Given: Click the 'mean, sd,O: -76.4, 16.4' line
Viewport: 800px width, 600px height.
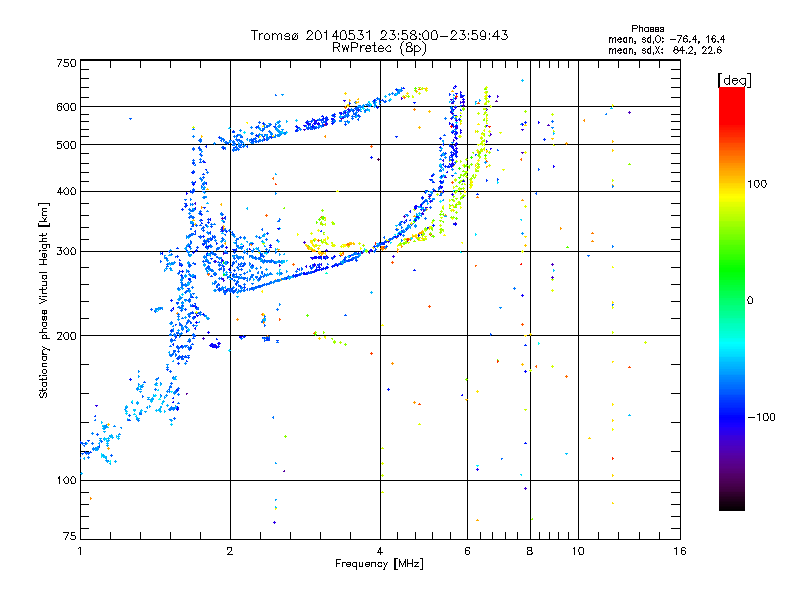Looking at the screenshot, I should pos(666,39).
